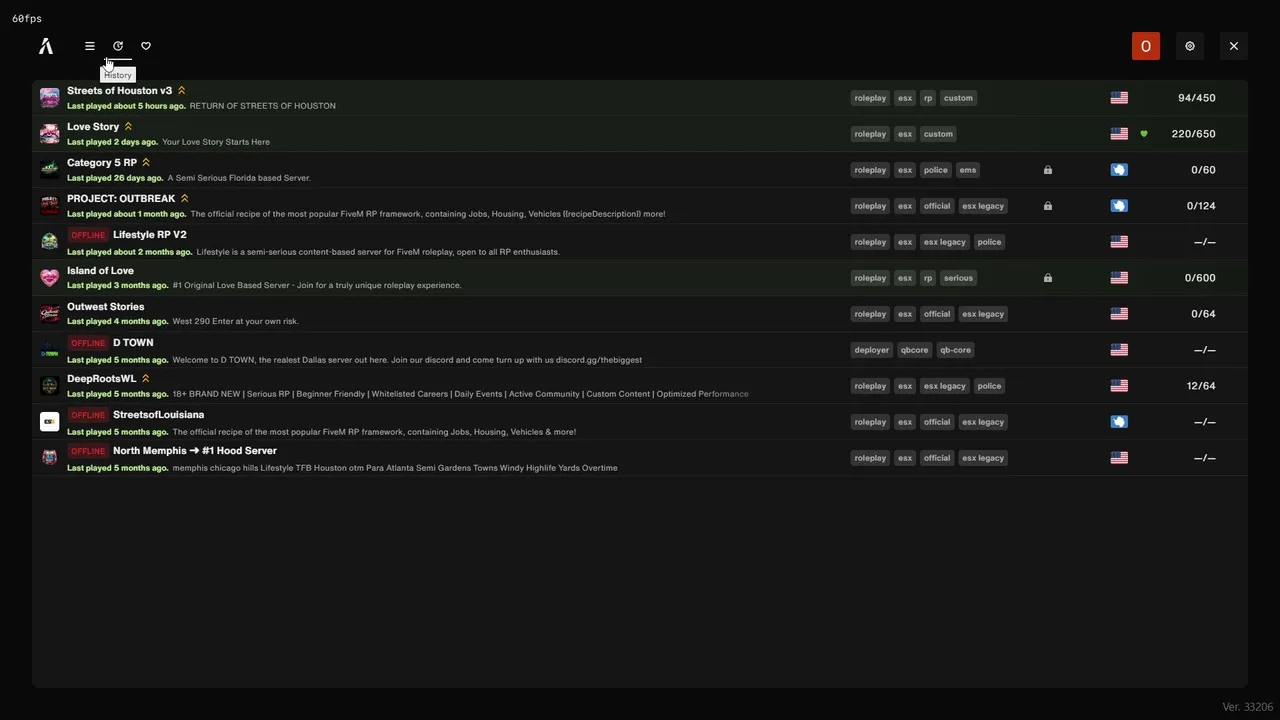The image size is (1280, 720).
Task: Click the Streets of Houston v3 server icon
Action: coord(49,98)
